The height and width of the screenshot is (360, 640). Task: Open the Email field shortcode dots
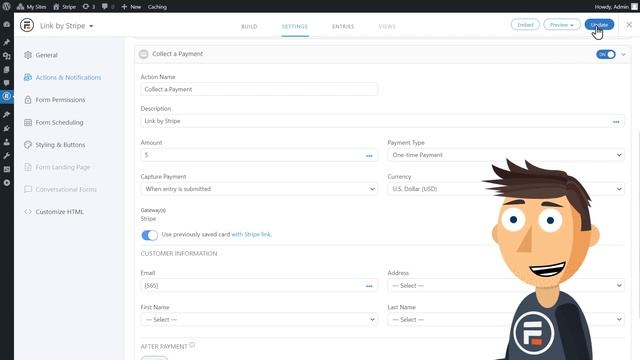(369, 286)
